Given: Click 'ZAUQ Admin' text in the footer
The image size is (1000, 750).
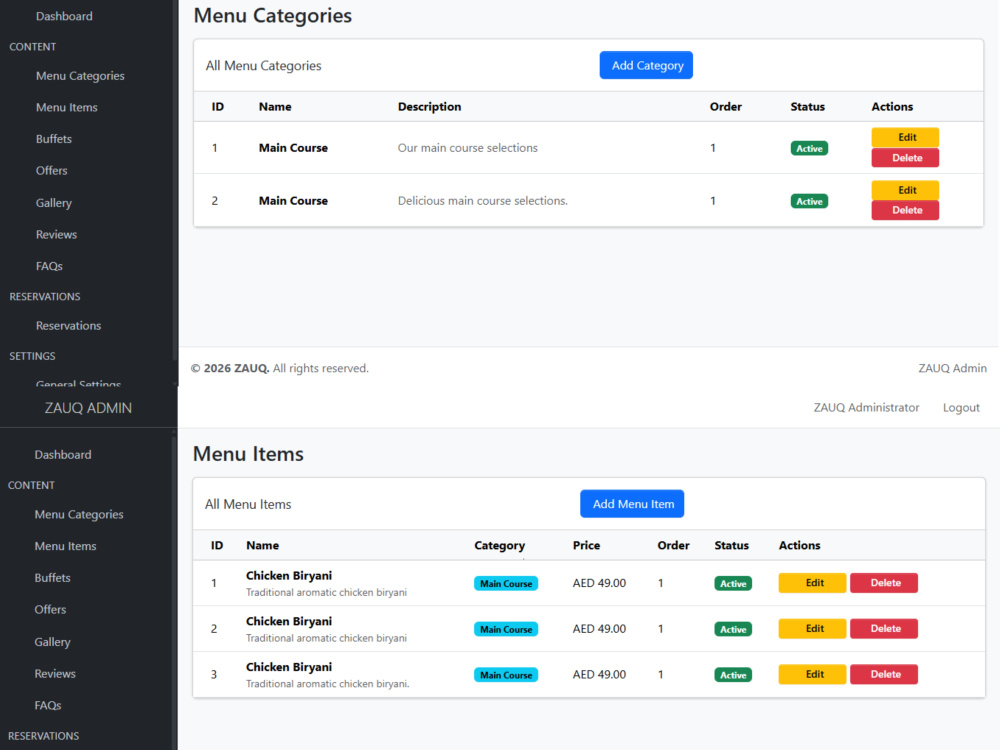Looking at the screenshot, I should pos(952,369).
